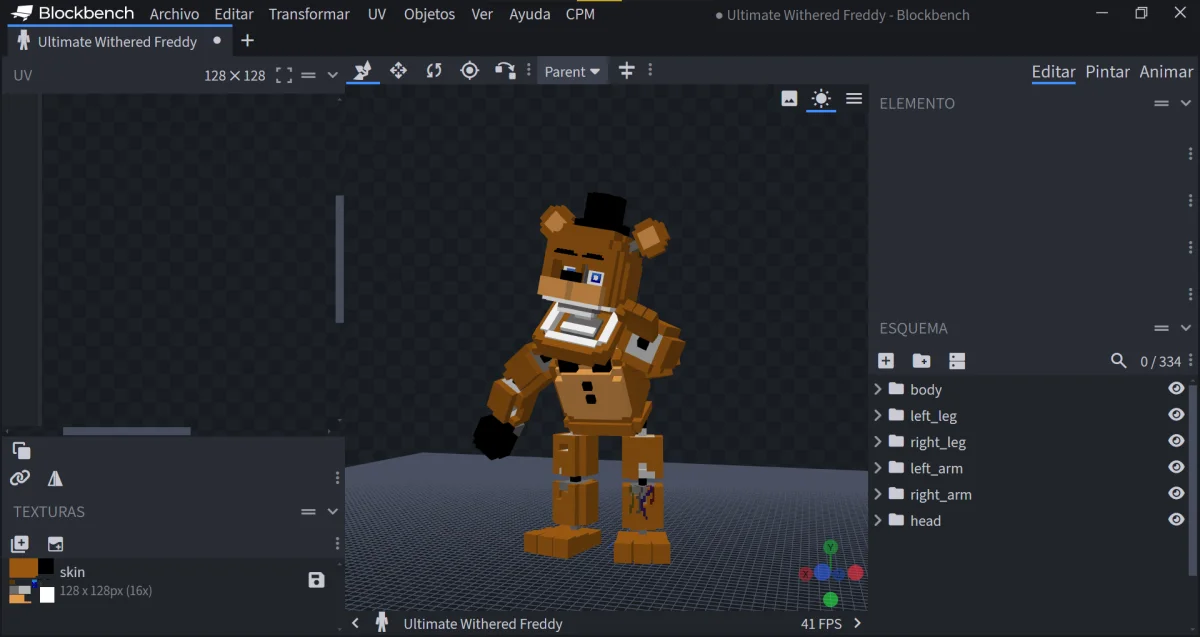Viewport: 1200px width, 637px height.
Task: Go to next model with right arrow
Action: (857, 623)
